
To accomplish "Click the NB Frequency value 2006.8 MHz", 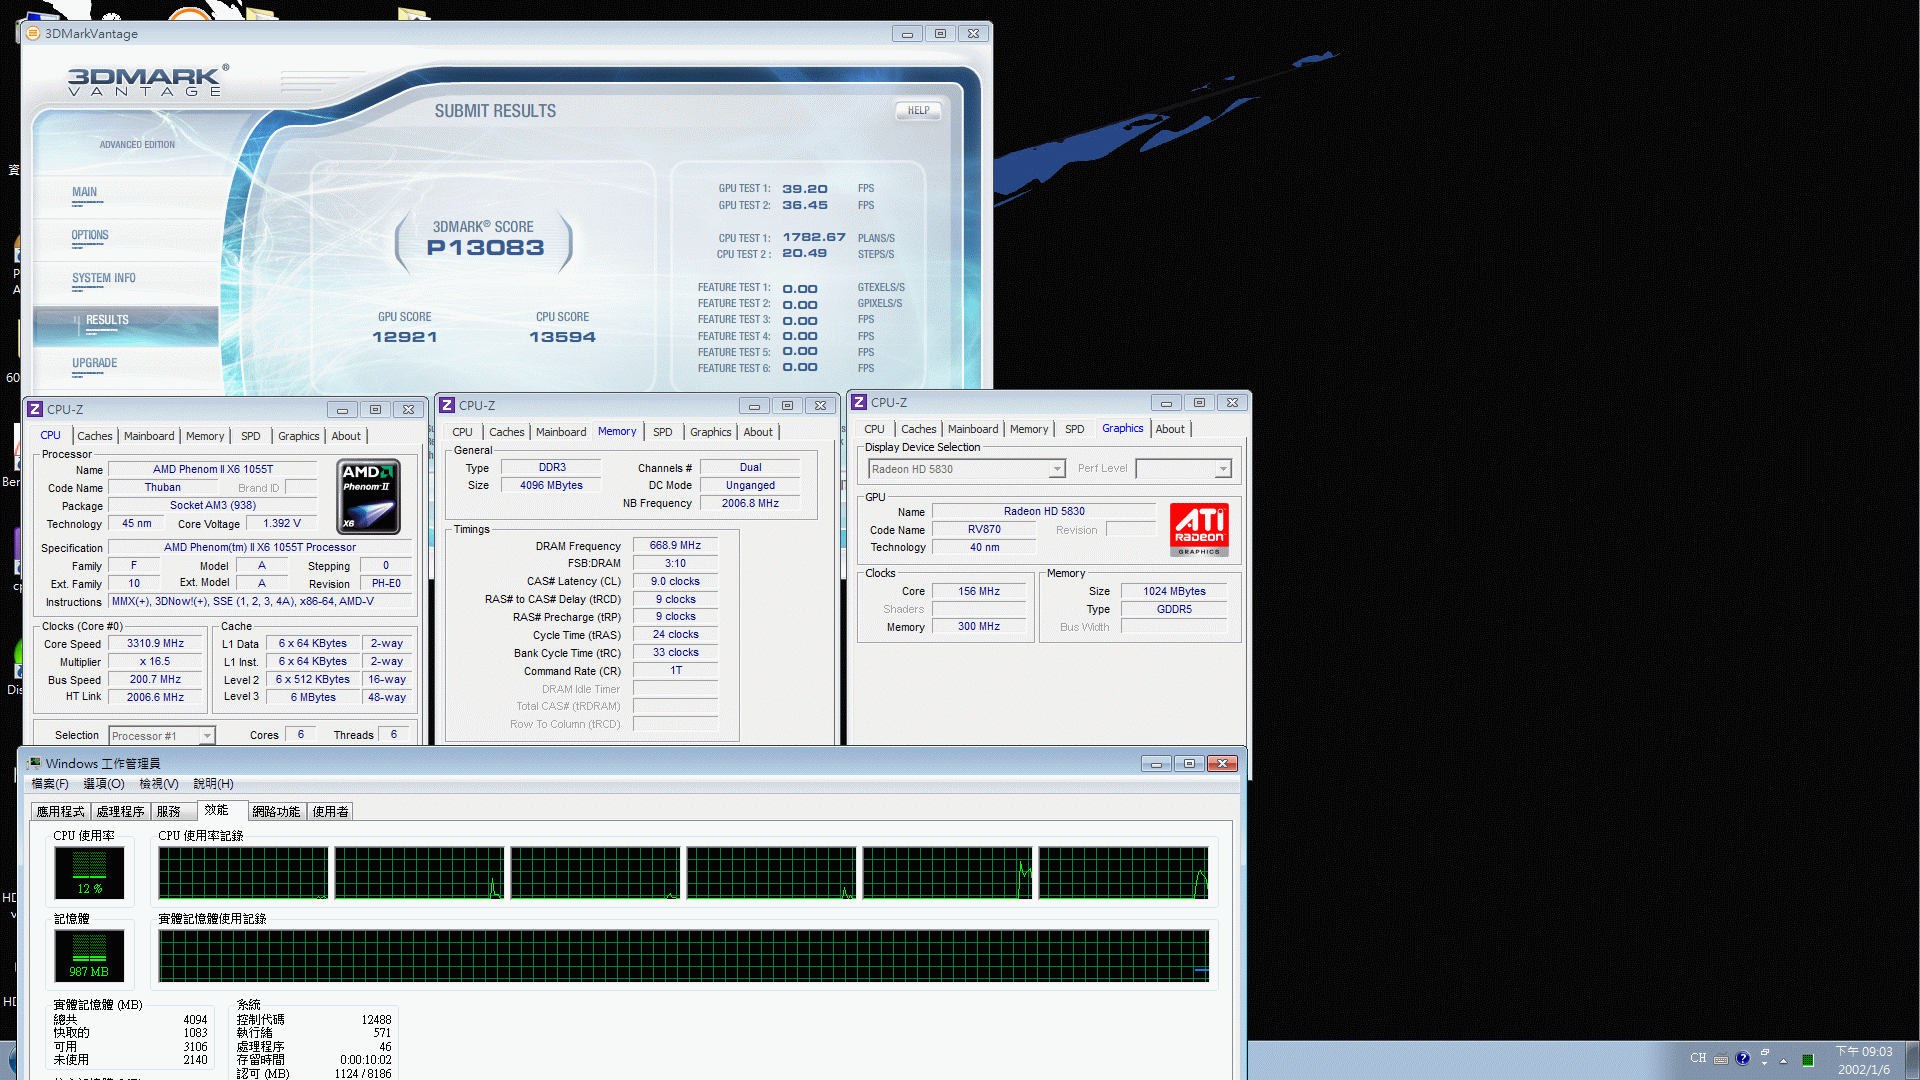I will [750, 503].
